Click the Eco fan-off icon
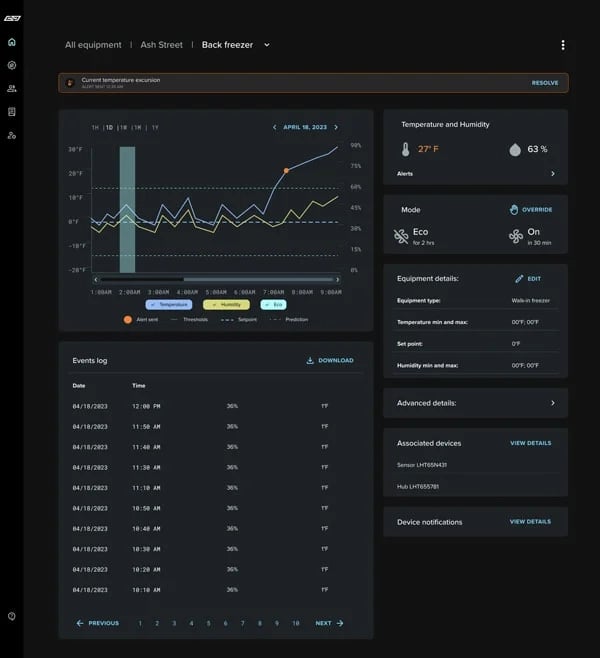Viewport: 600px width, 658px height. [401, 236]
